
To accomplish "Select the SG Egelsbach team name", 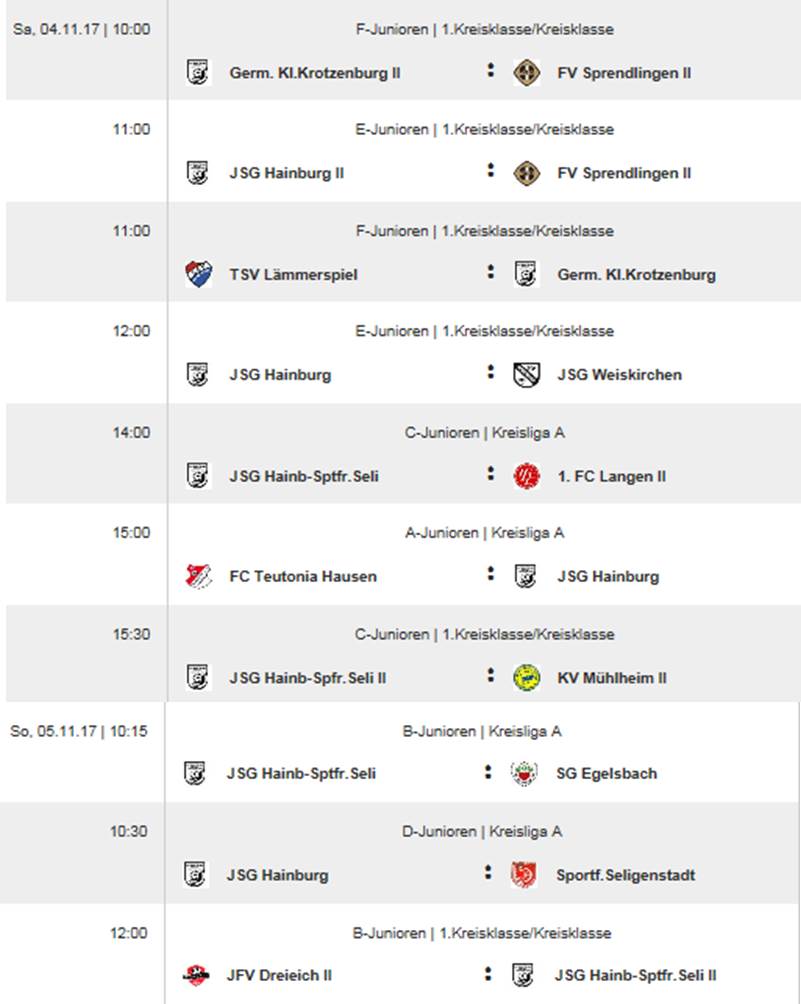I will coord(606,773).
